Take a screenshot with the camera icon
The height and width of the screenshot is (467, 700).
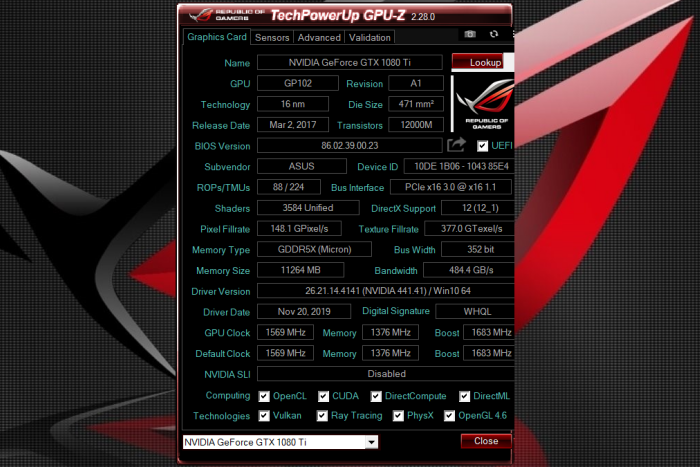point(470,34)
